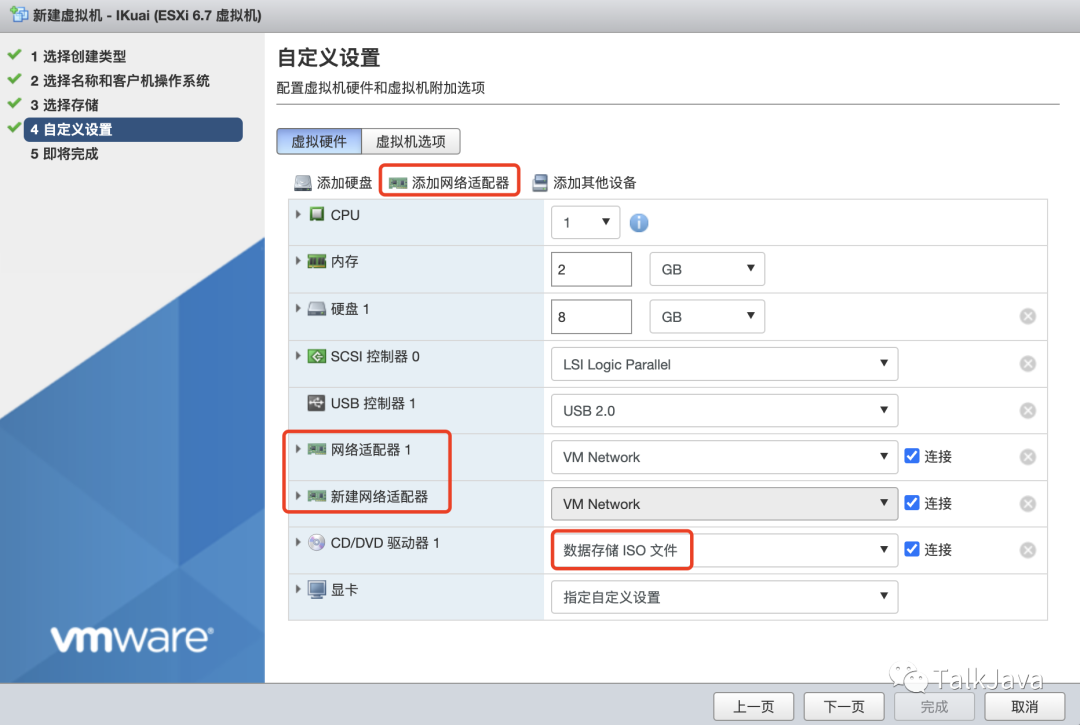Image resolution: width=1080 pixels, height=725 pixels.
Task: Uncheck 连接 for CD/DVD 驱动器 1
Action: point(913,549)
